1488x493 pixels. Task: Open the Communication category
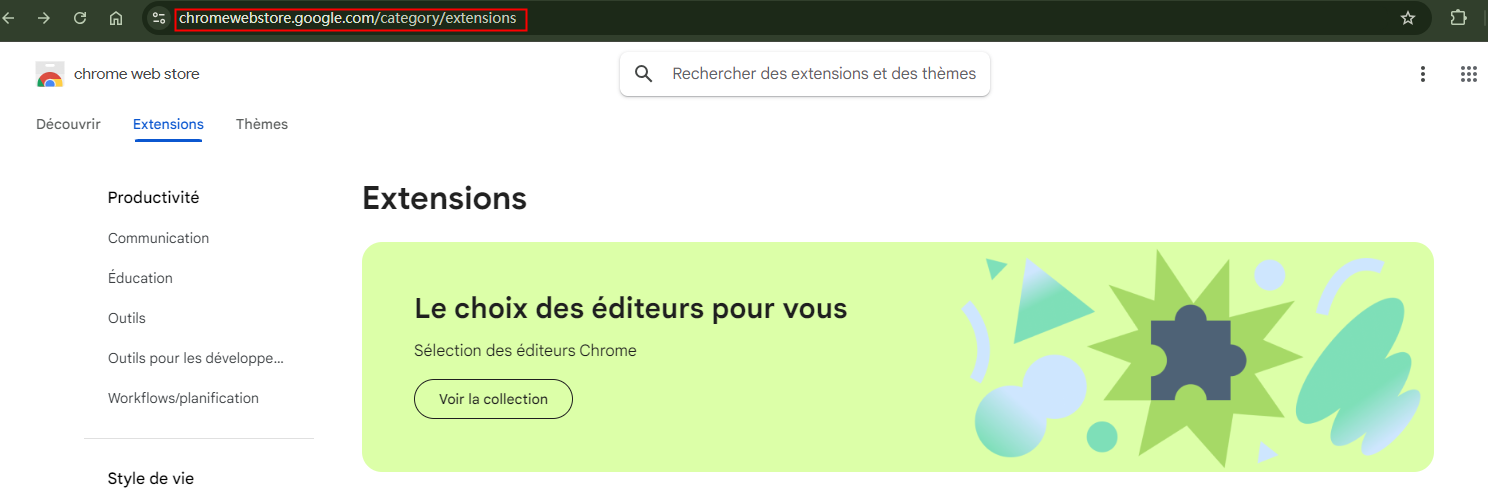(x=159, y=238)
